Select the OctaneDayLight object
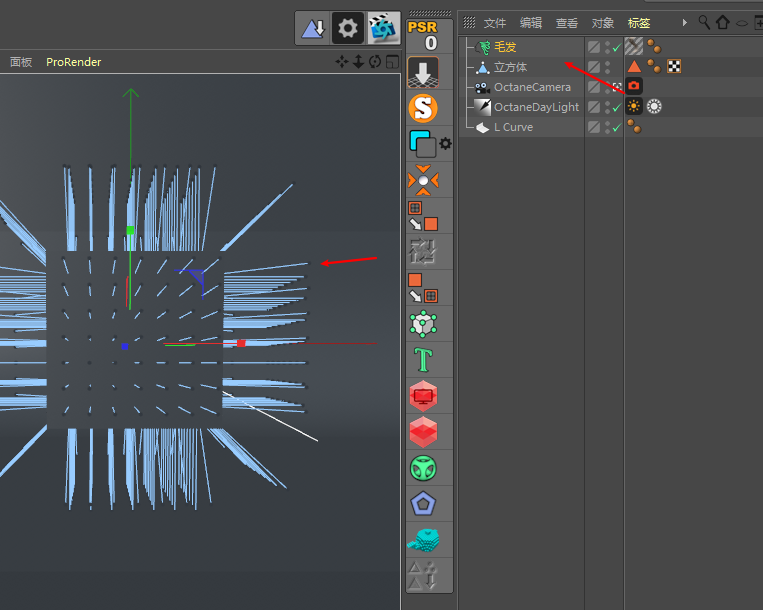 536,107
